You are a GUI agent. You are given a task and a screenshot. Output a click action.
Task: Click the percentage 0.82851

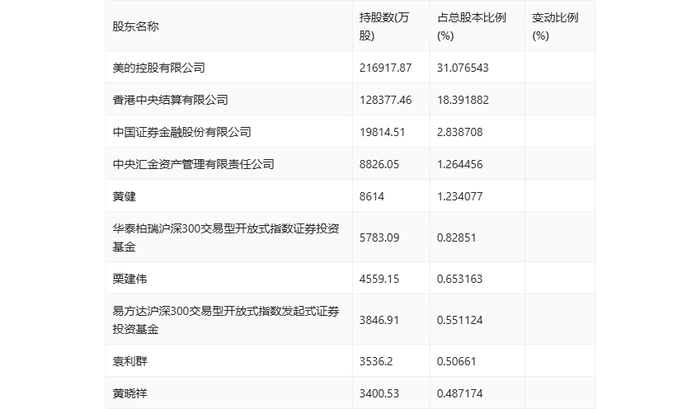pyautogui.click(x=456, y=238)
